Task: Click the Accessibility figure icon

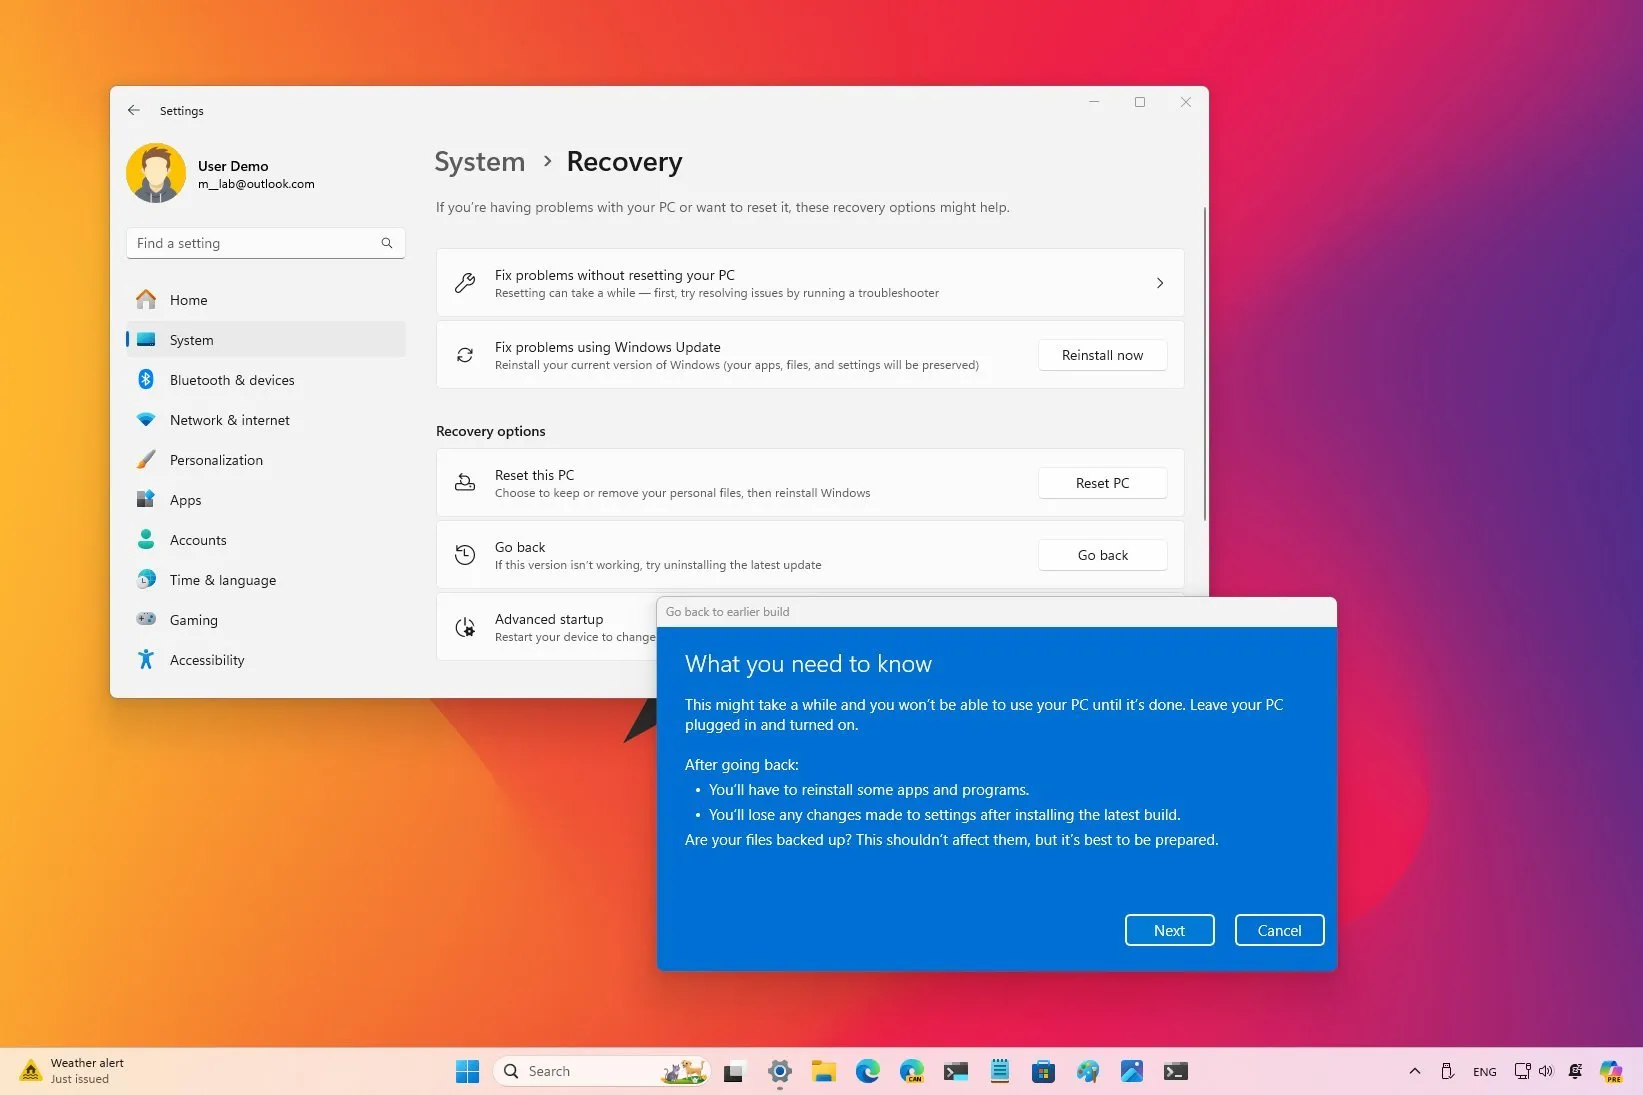Action: point(146,659)
